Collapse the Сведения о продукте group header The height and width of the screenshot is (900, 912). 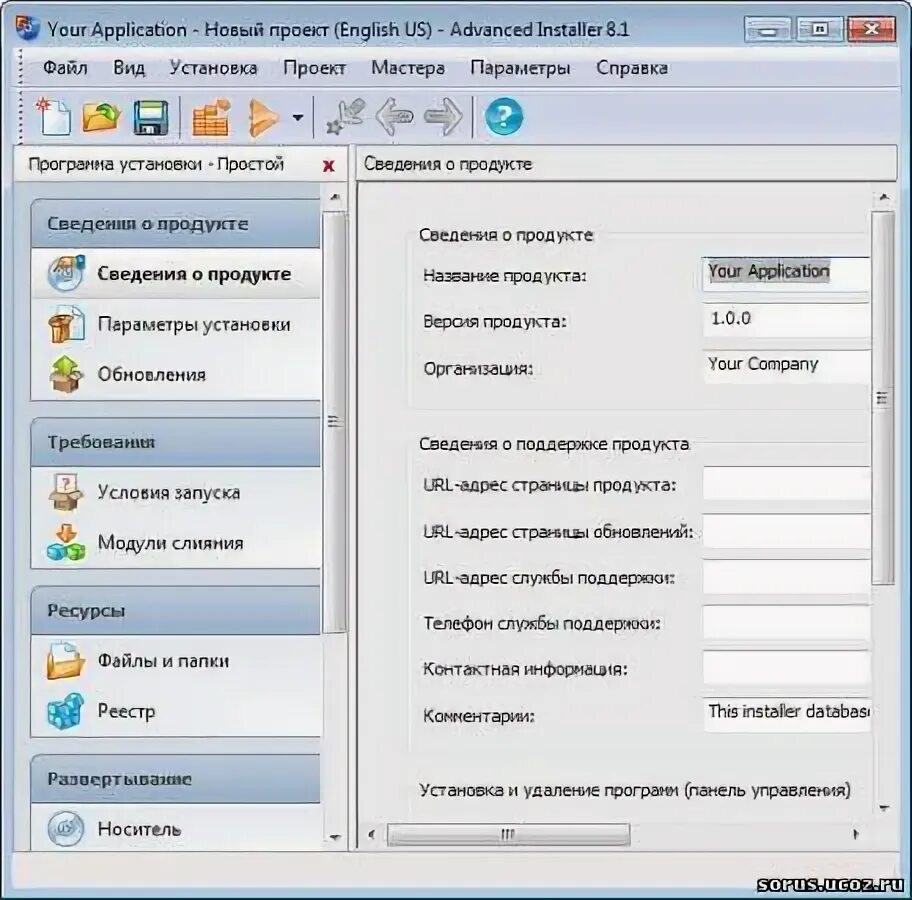click(x=175, y=224)
